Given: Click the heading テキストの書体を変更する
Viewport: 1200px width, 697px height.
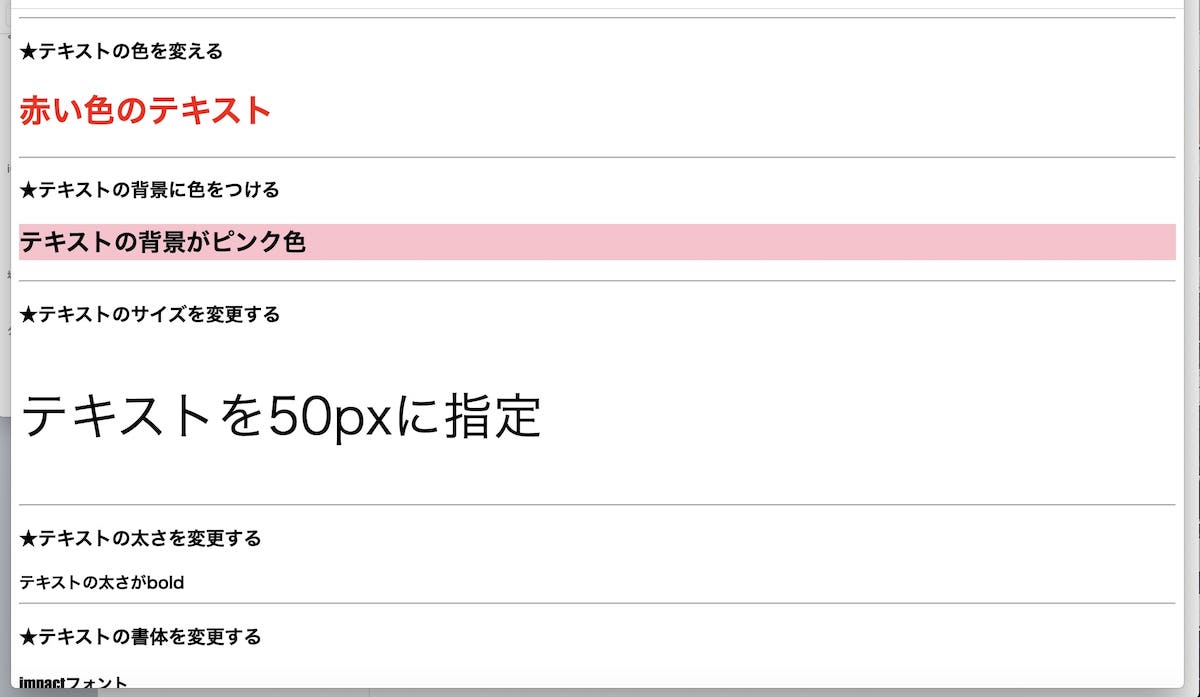Looking at the screenshot, I should (150, 636).
